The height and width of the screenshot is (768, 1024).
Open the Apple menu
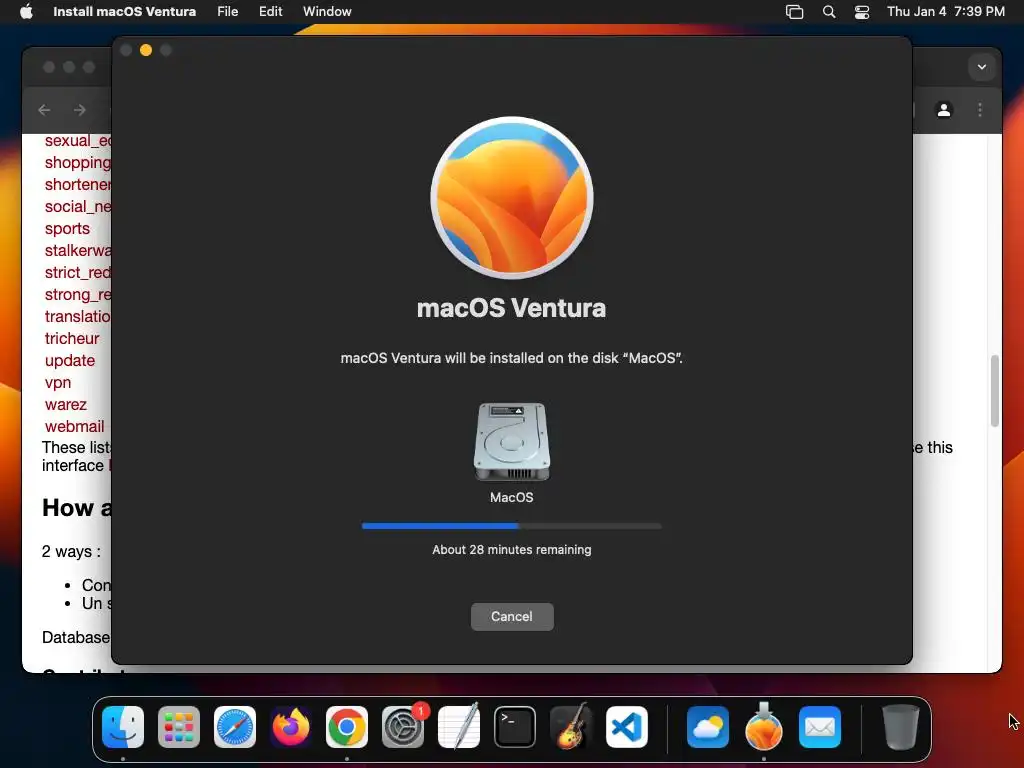point(26,11)
